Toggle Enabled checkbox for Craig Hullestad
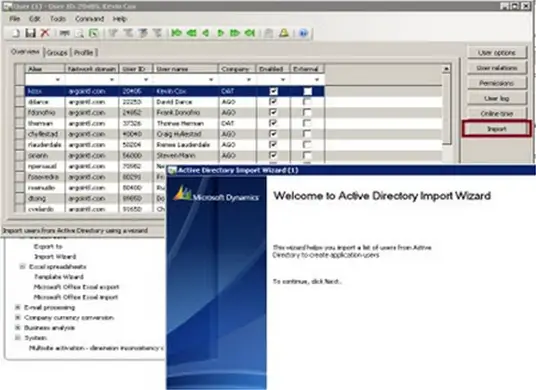The image size is (536, 390). 273,134
